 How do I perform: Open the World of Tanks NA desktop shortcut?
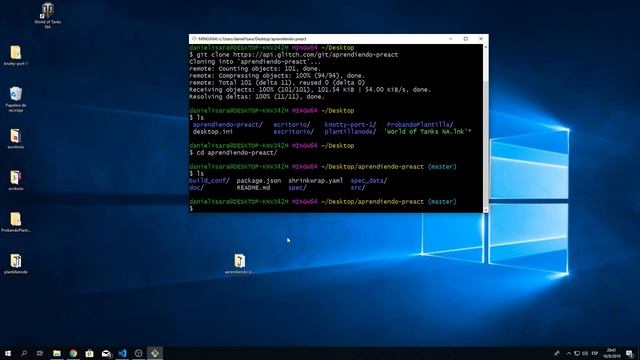tap(48, 16)
